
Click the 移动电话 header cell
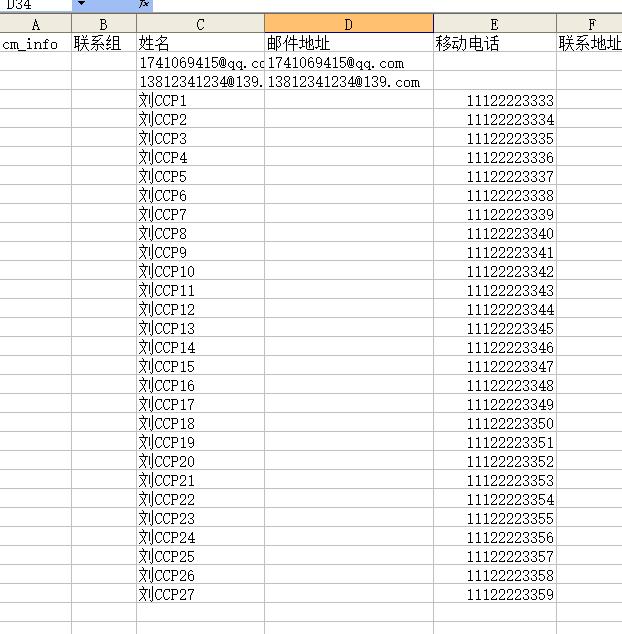click(x=494, y=44)
